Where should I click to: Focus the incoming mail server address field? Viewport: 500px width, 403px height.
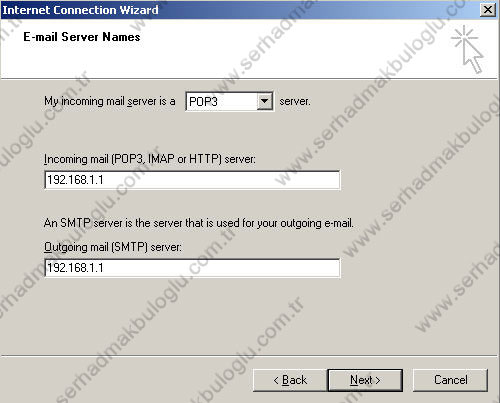[192, 180]
